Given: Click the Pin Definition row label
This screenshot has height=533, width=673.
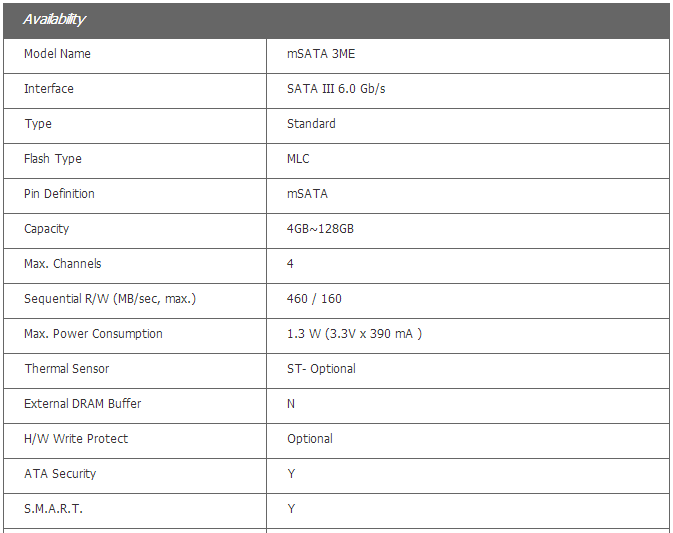Looking at the screenshot, I should [x=59, y=194].
